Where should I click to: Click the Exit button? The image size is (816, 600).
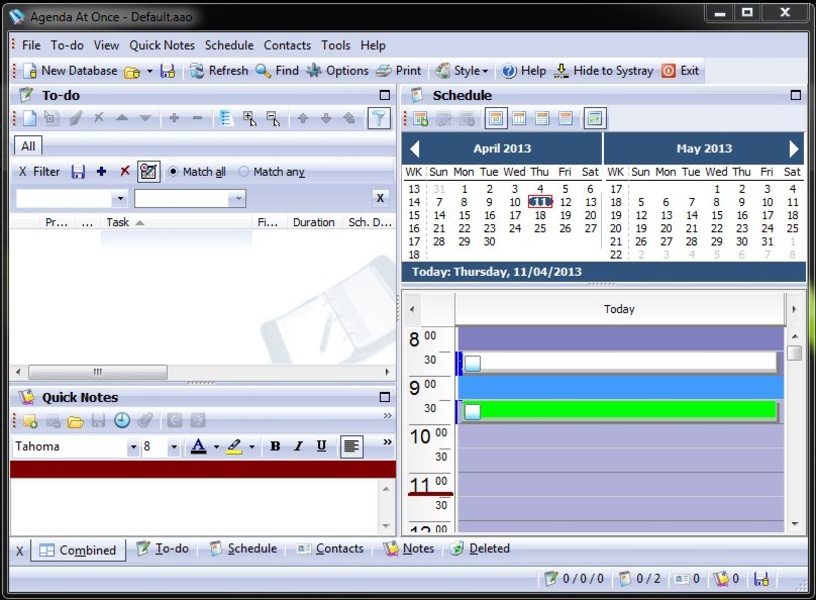click(x=681, y=71)
